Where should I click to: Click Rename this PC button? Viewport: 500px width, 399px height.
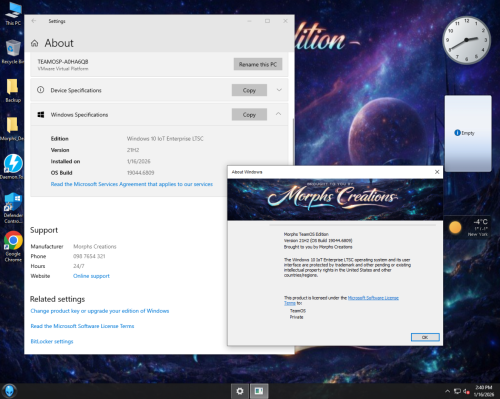point(258,64)
